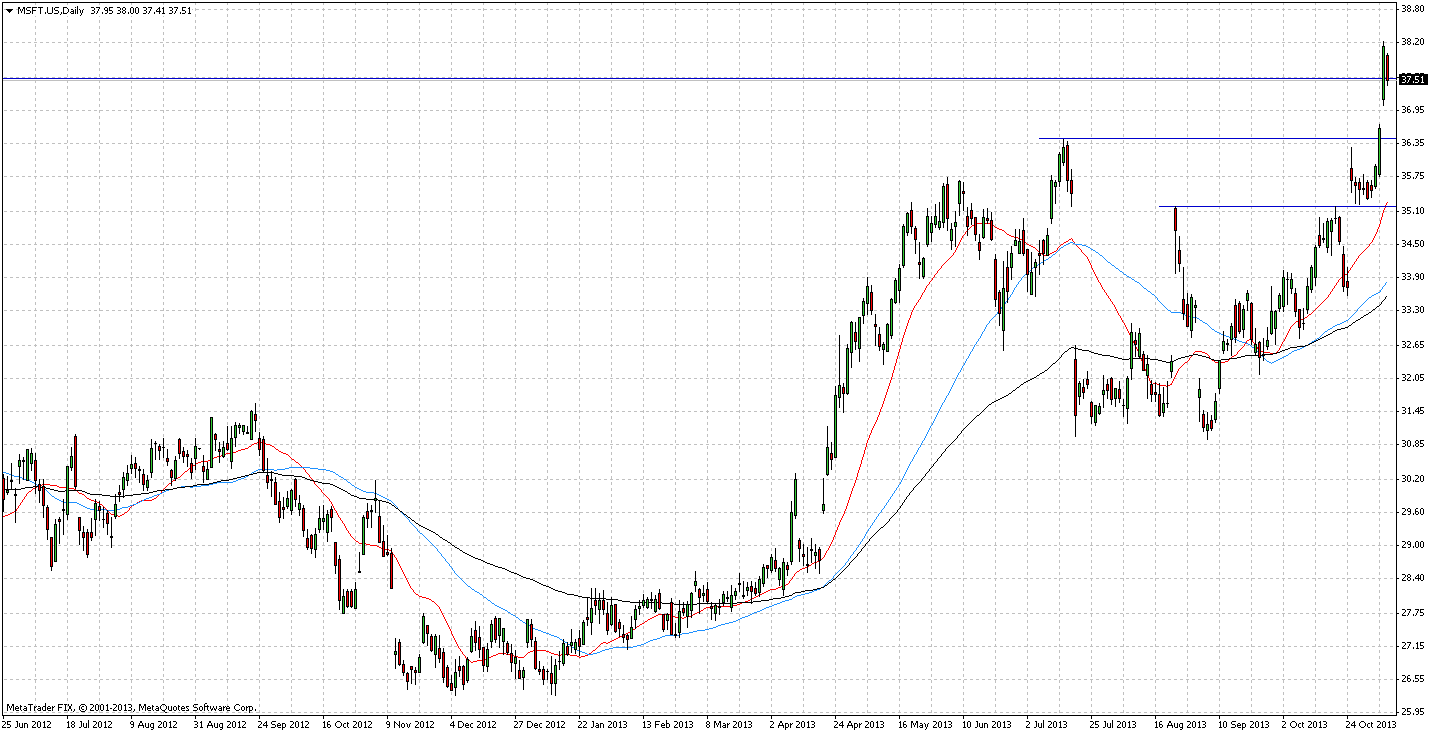Click the 4 Dec 2012 date label
This screenshot has height=733, width=1436.
click(x=473, y=724)
